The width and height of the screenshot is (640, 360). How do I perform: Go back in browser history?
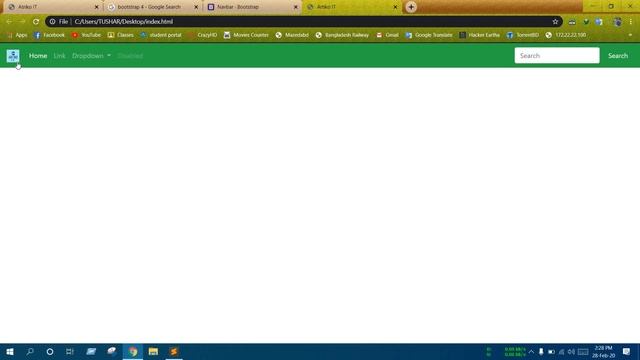point(9,21)
